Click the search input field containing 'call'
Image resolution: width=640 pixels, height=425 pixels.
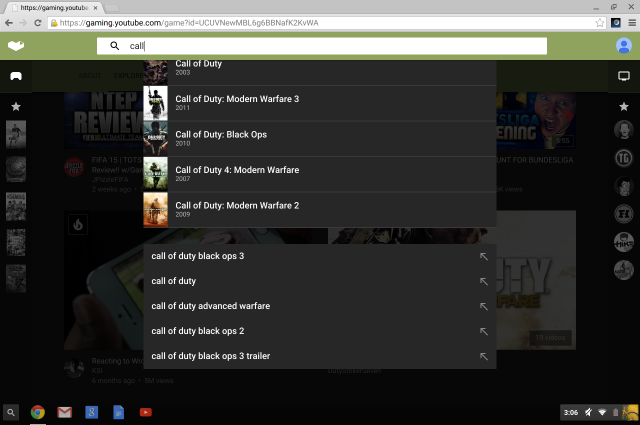(330, 46)
